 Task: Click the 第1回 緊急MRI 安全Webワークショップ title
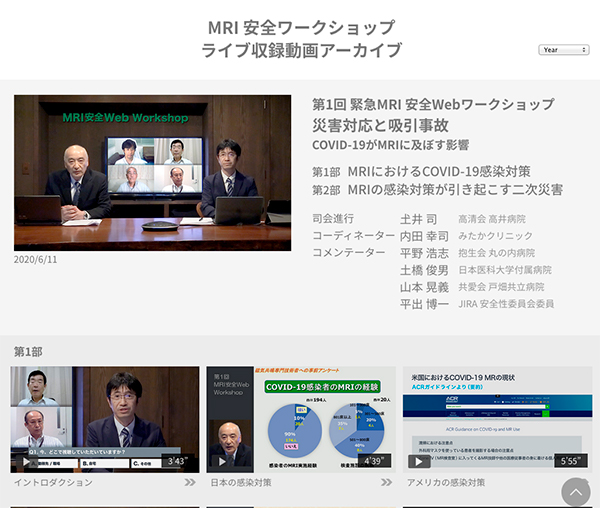(433, 104)
